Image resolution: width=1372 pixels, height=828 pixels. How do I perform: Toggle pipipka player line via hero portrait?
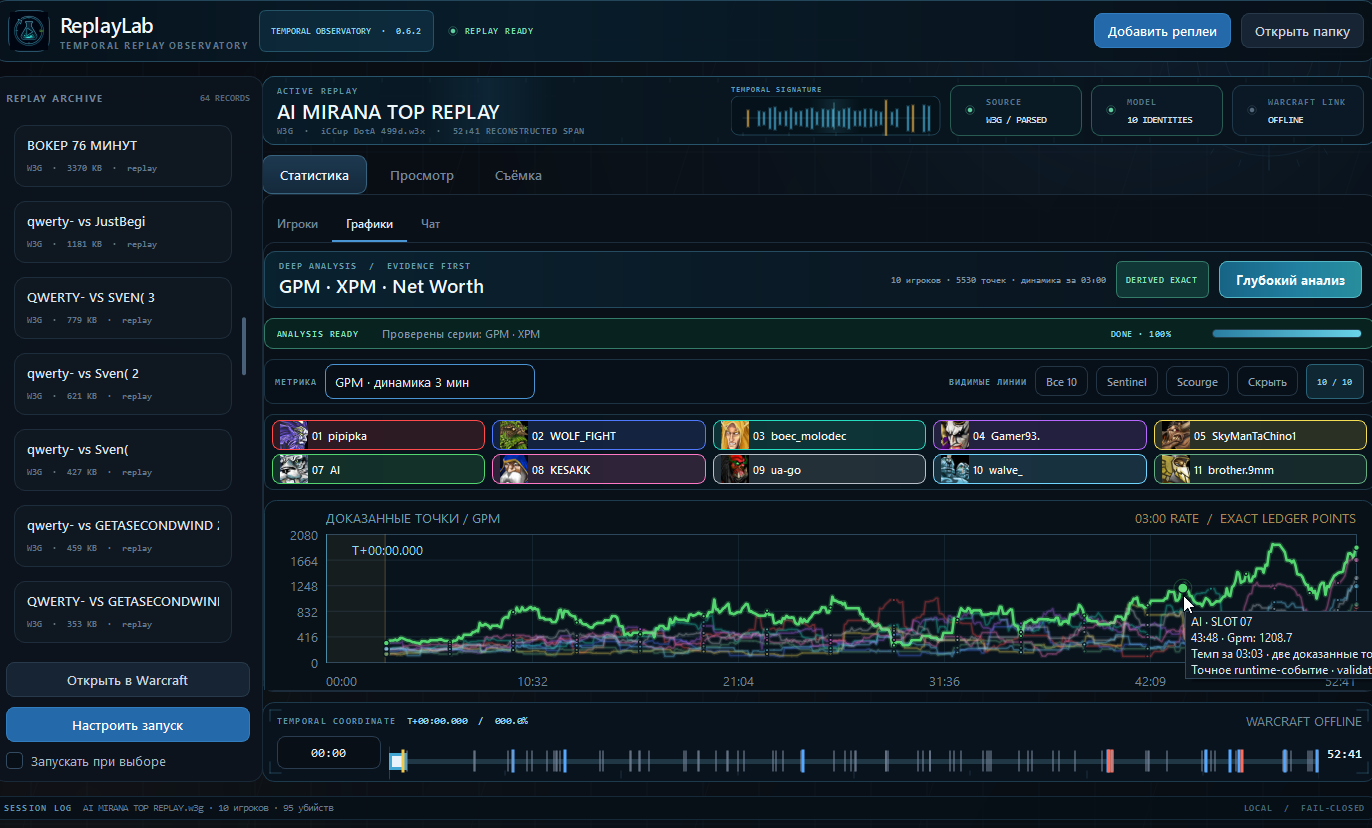pos(293,435)
